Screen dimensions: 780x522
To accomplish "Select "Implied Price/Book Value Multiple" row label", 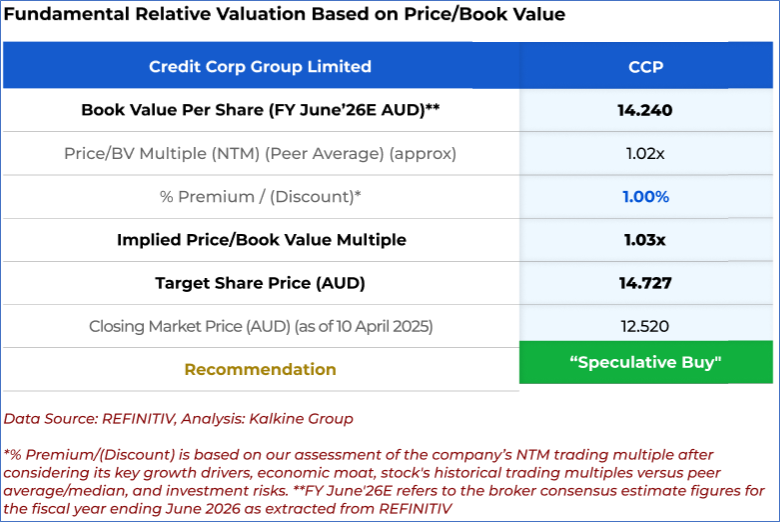I will click(x=260, y=240).
